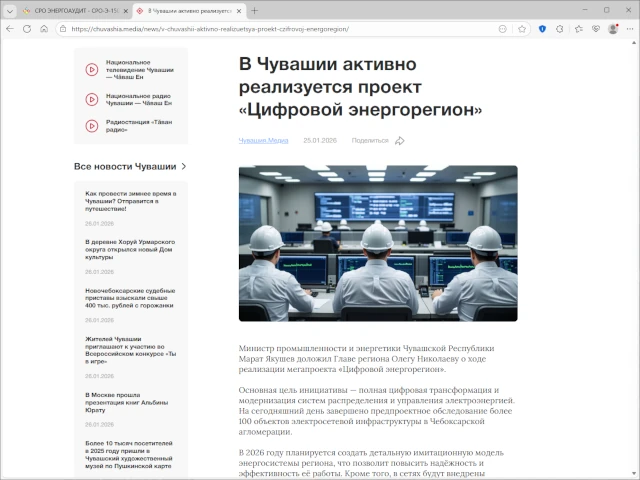Click the reader emoji icon in the address bar
640x480 pixels.
pos(503,29)
